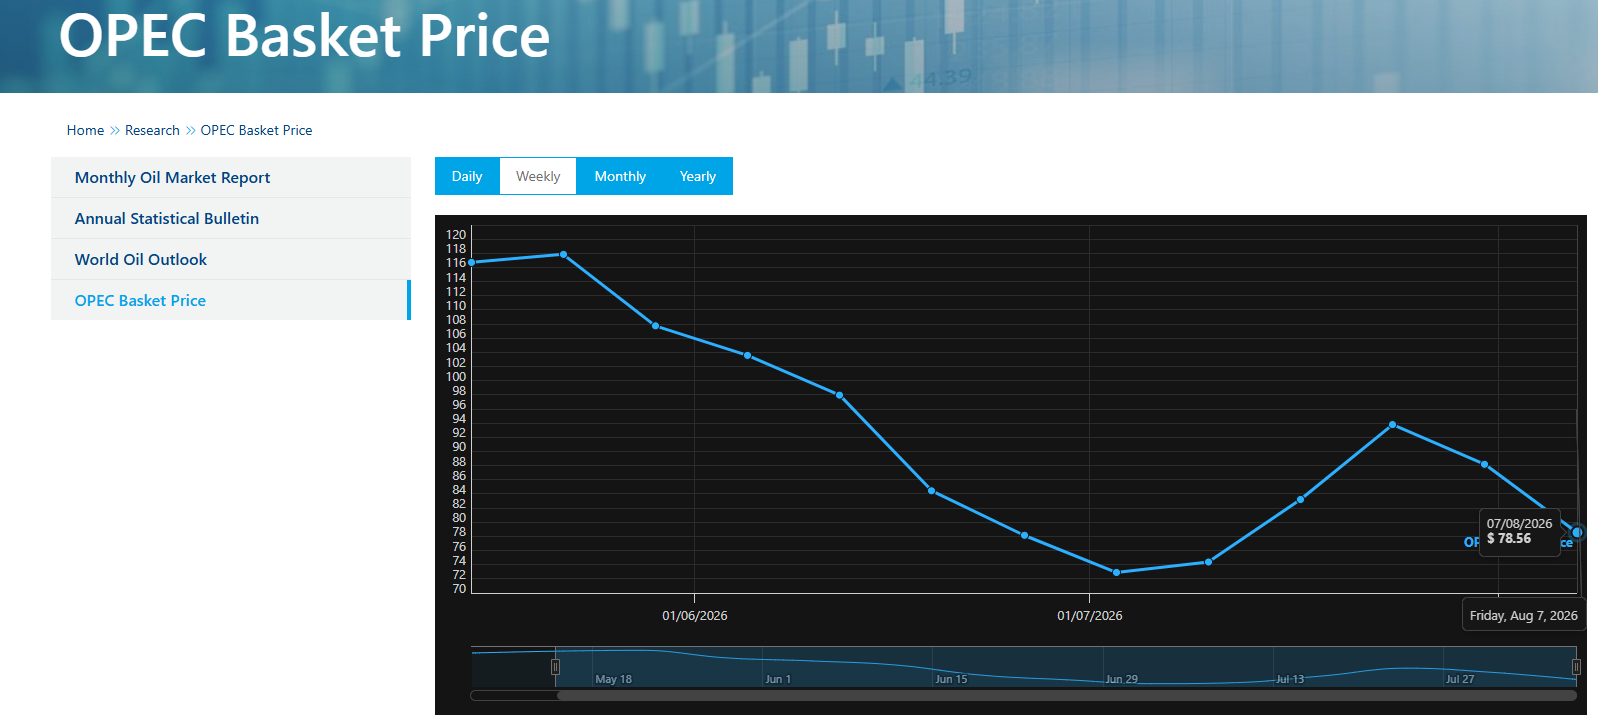
Task: Click the left range slider handle
Action: coord(555,667)
